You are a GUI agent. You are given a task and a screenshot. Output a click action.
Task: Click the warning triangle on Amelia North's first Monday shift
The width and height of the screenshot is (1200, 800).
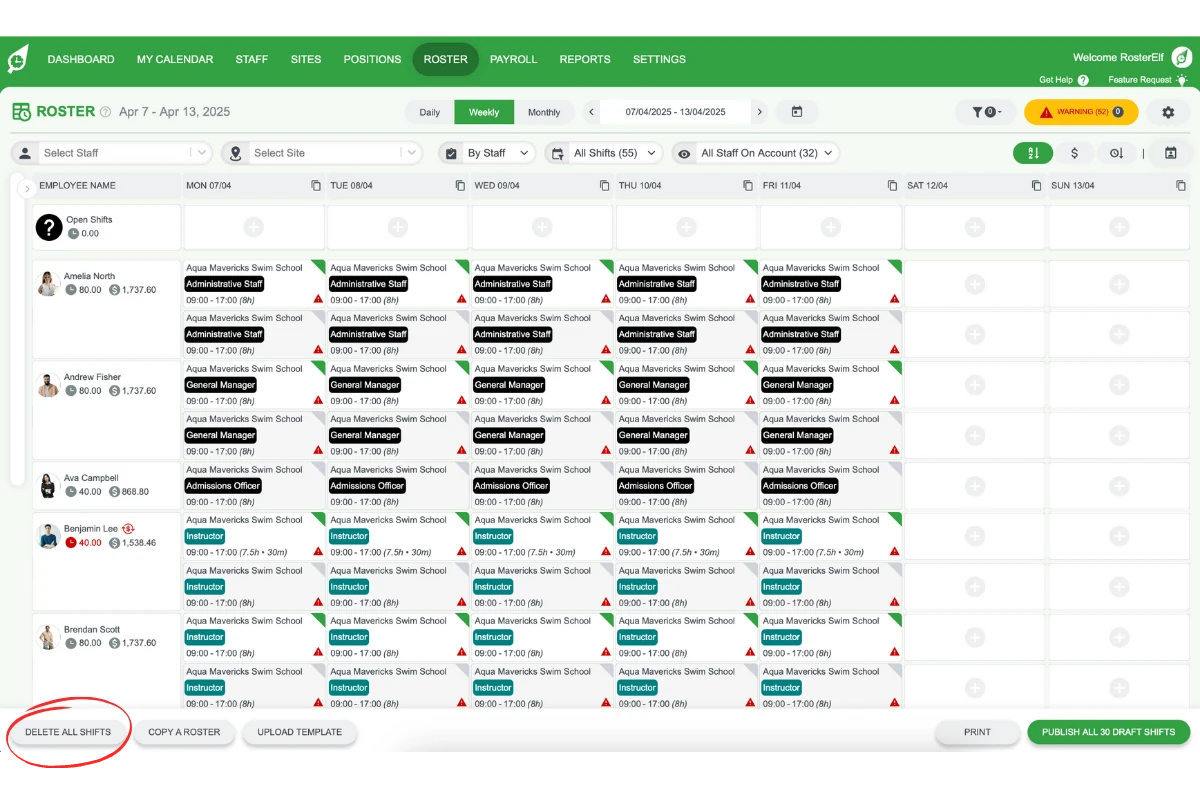tap(318, 299)
